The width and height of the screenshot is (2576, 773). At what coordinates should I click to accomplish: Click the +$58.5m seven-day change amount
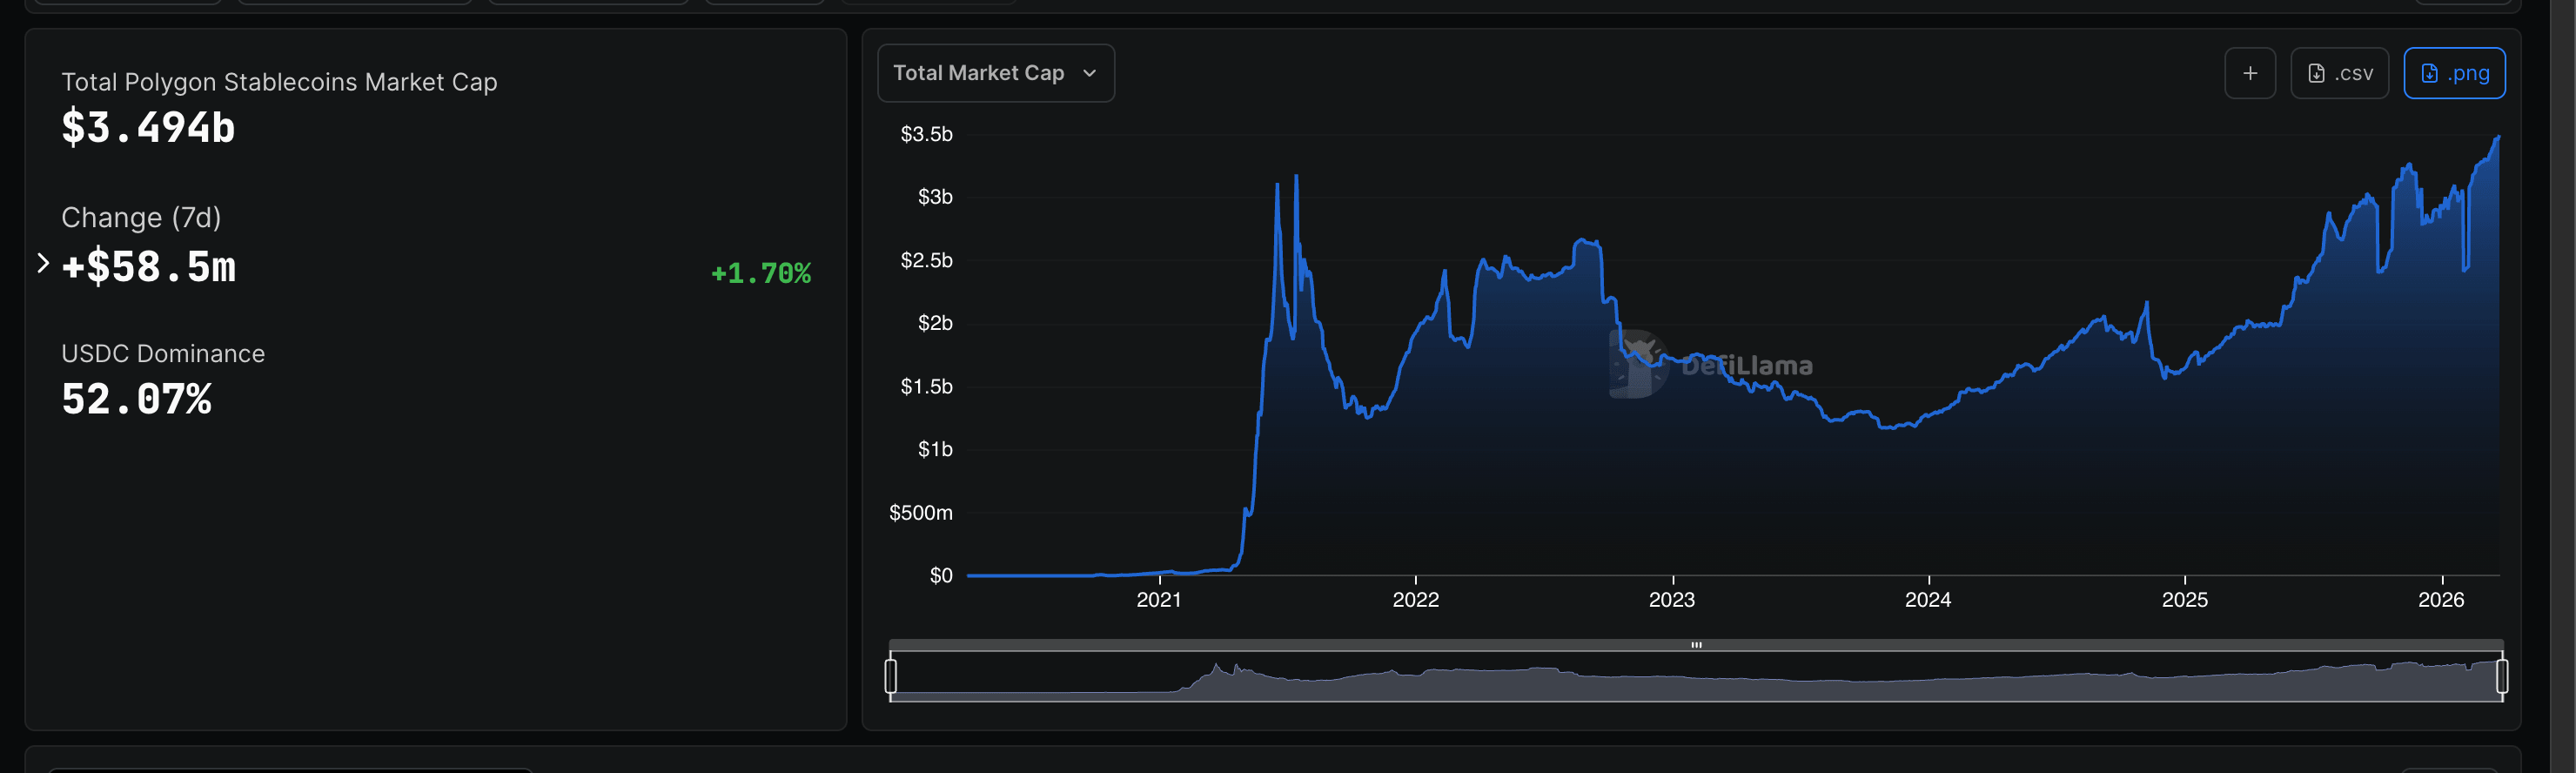coord(149,267)
